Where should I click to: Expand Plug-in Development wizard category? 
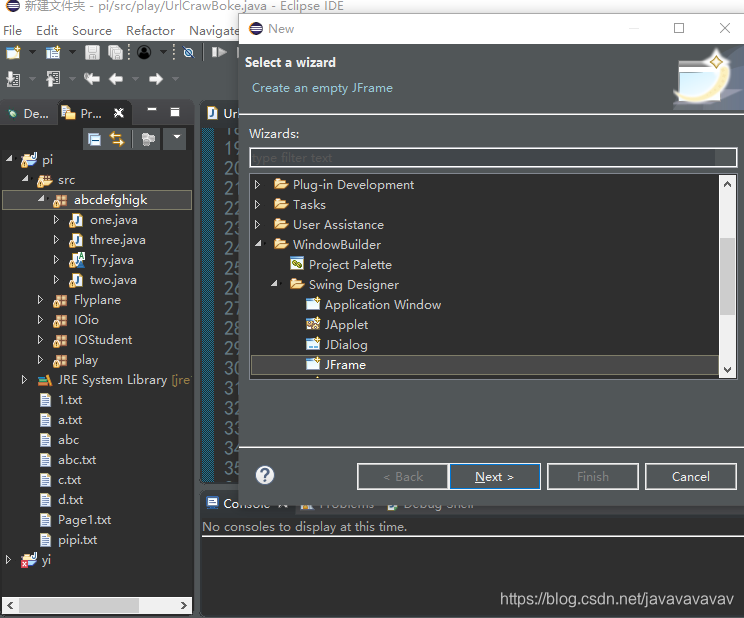258,184
